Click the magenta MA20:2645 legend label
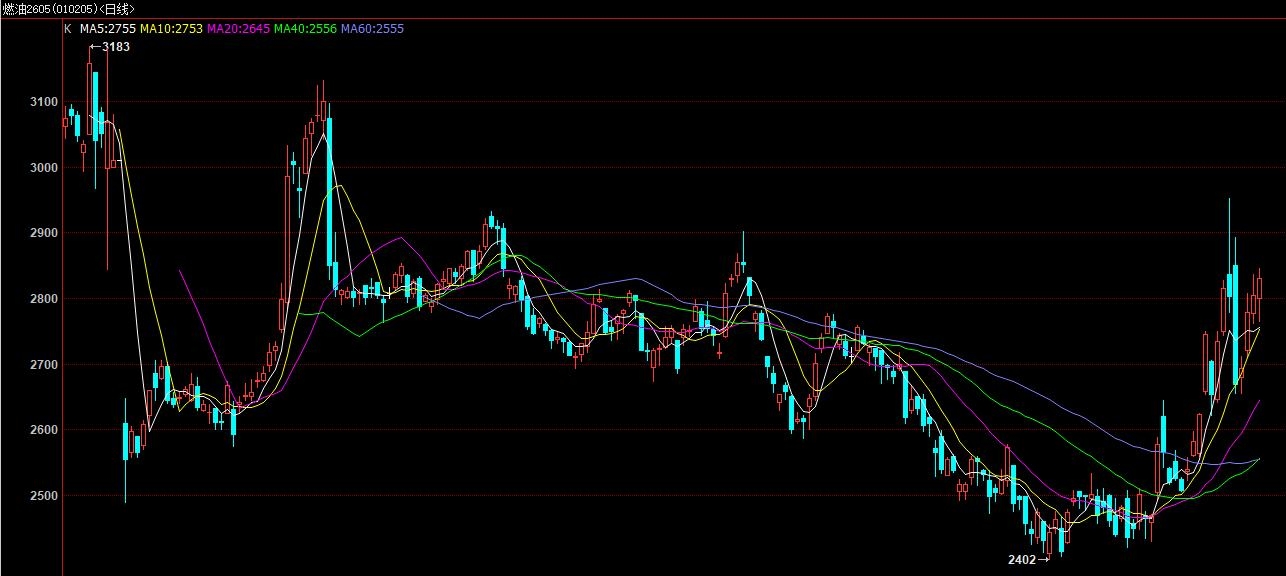Viewport: 1286px width, 576px height. pos(238,29)
